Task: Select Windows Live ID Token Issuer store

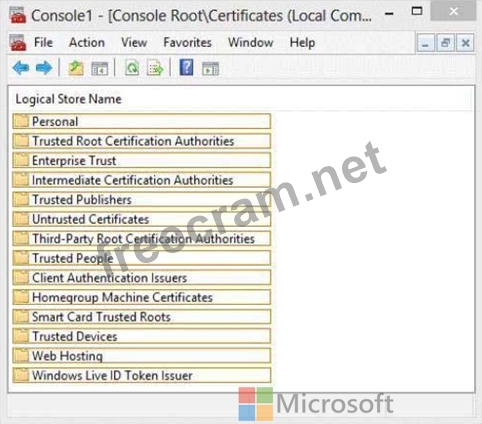Action: [x=142, y=375]
